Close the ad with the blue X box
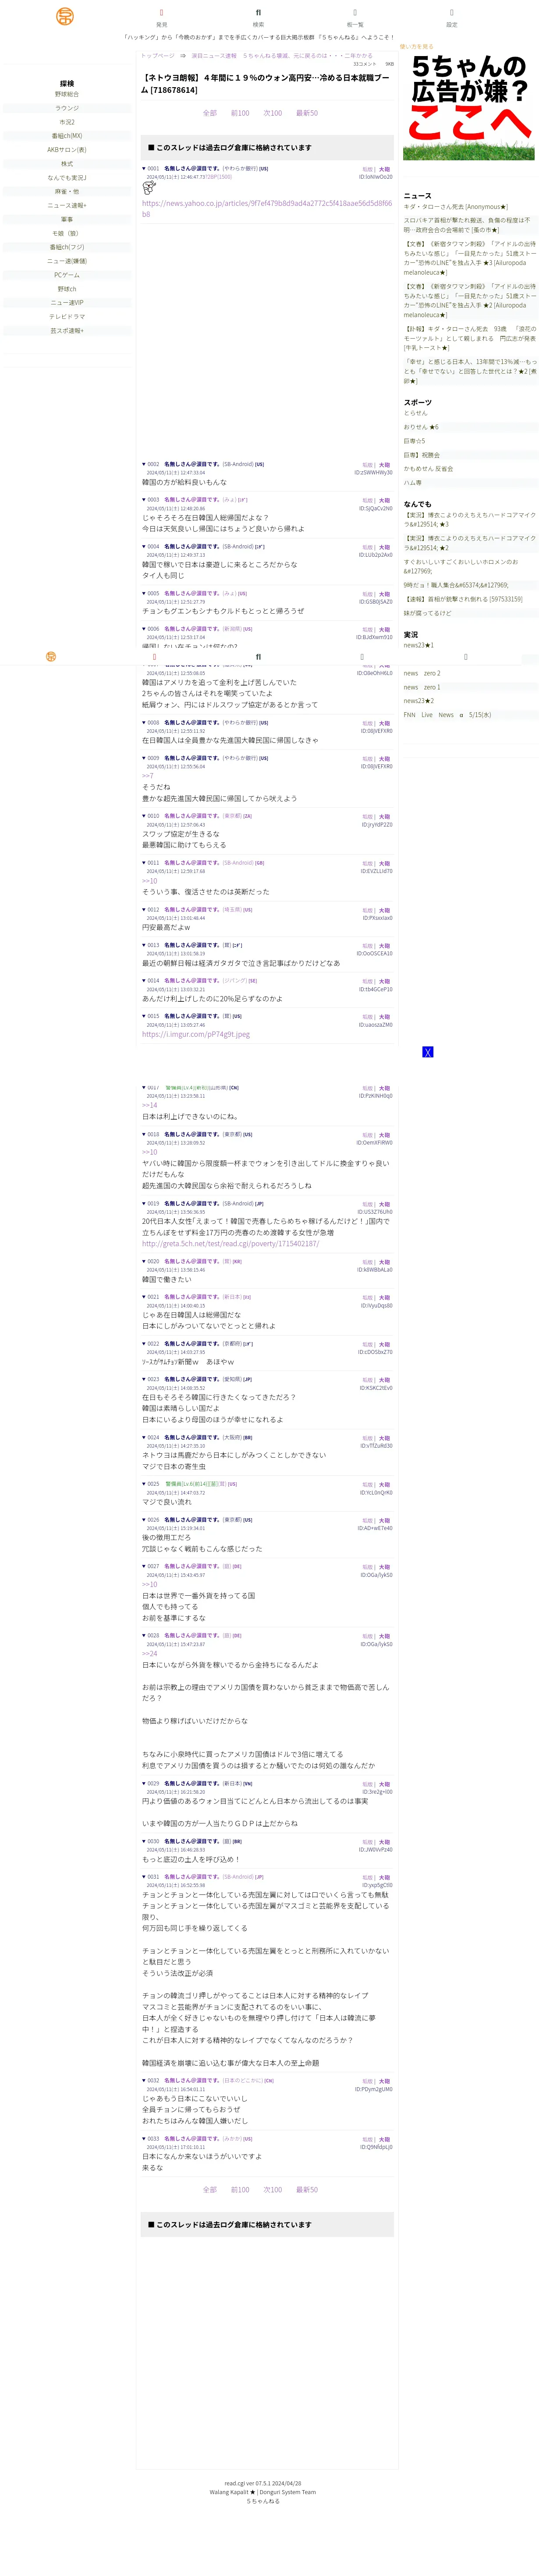Screen dimensions: 539x2576 click(428, 1052)
